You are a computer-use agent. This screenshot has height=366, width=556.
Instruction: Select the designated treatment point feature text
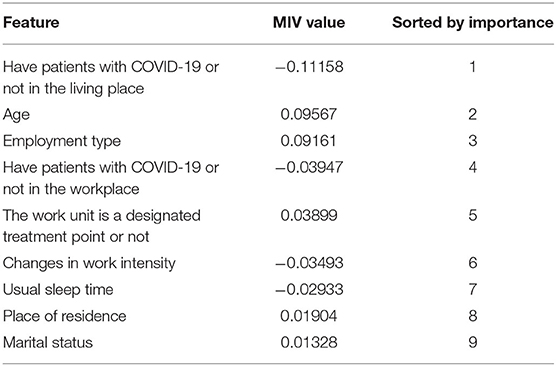102,226
